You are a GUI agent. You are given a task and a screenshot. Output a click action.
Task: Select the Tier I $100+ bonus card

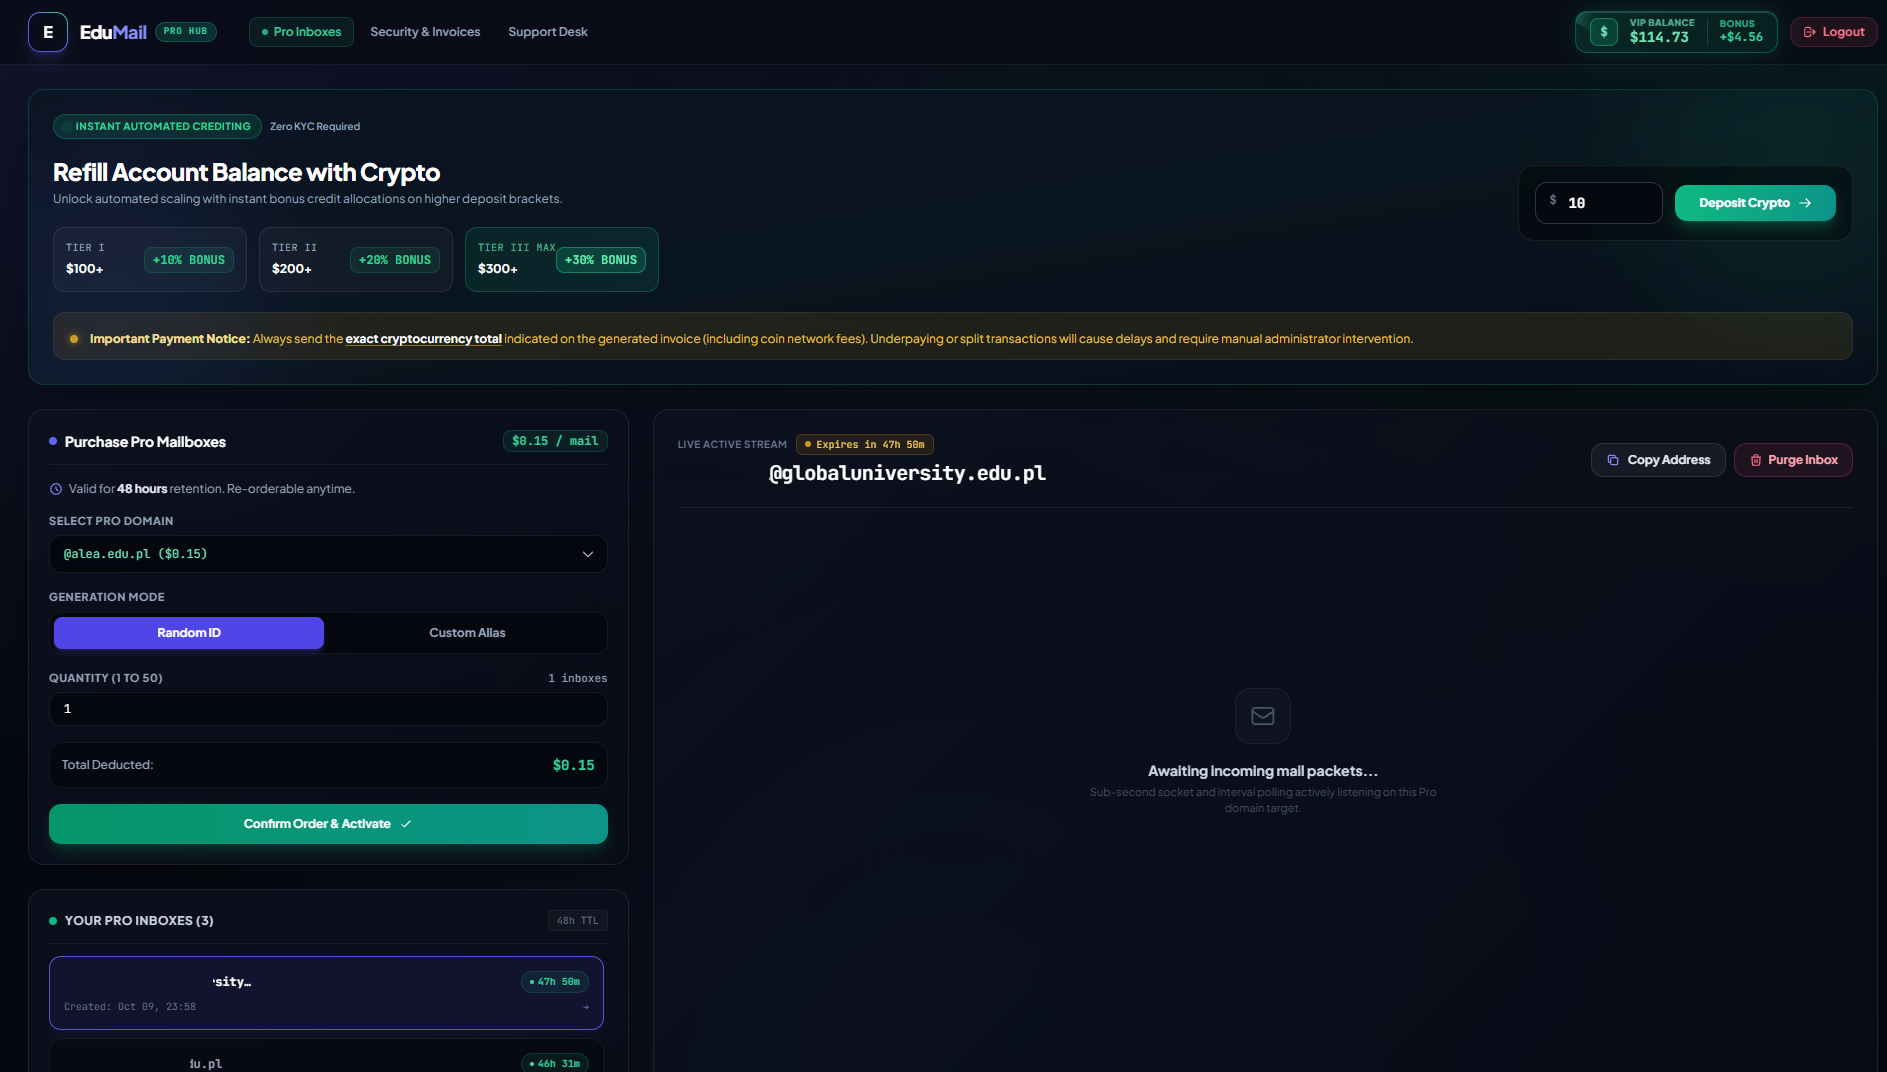[150, 260]
